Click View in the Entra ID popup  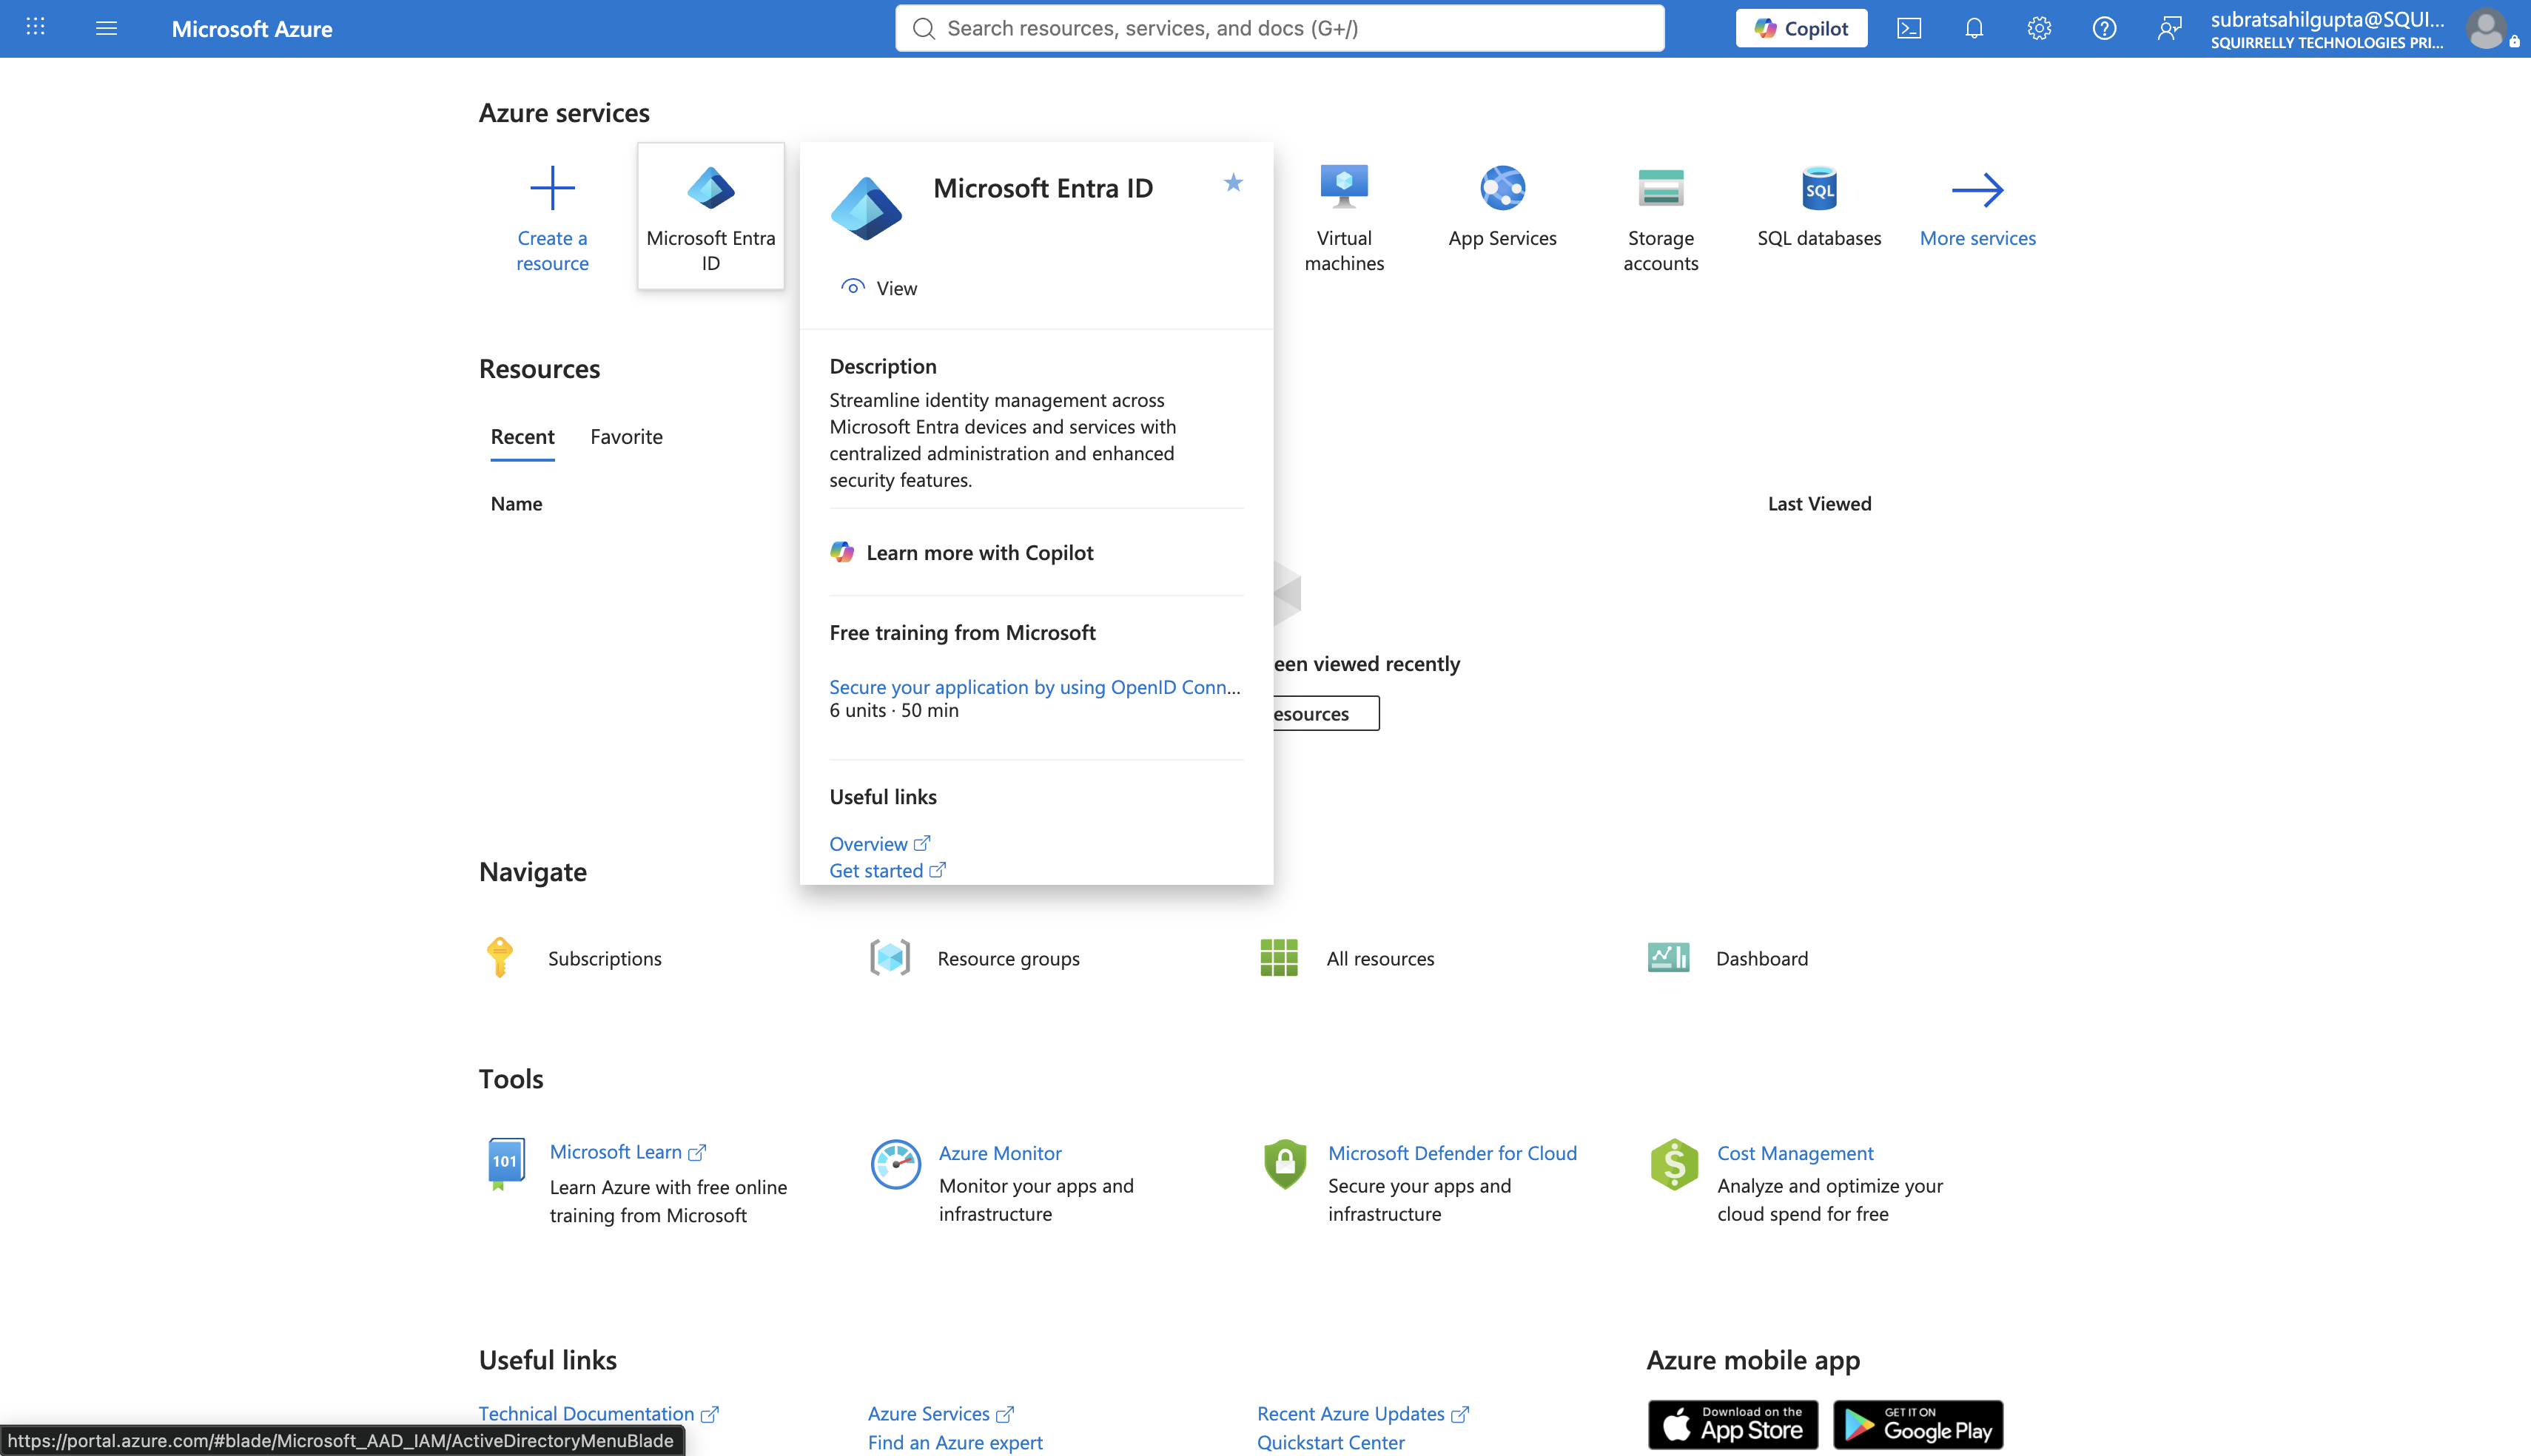point(879,288)
